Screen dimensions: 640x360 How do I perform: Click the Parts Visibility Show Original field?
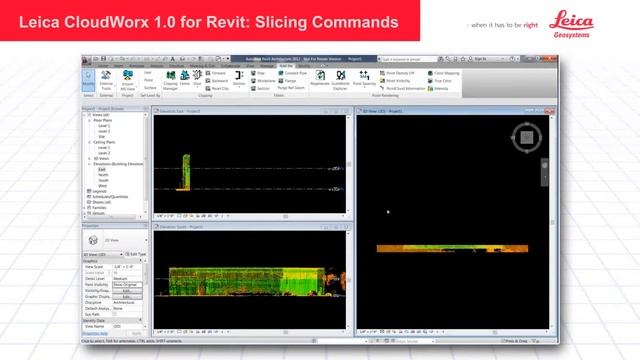point(127,284)
